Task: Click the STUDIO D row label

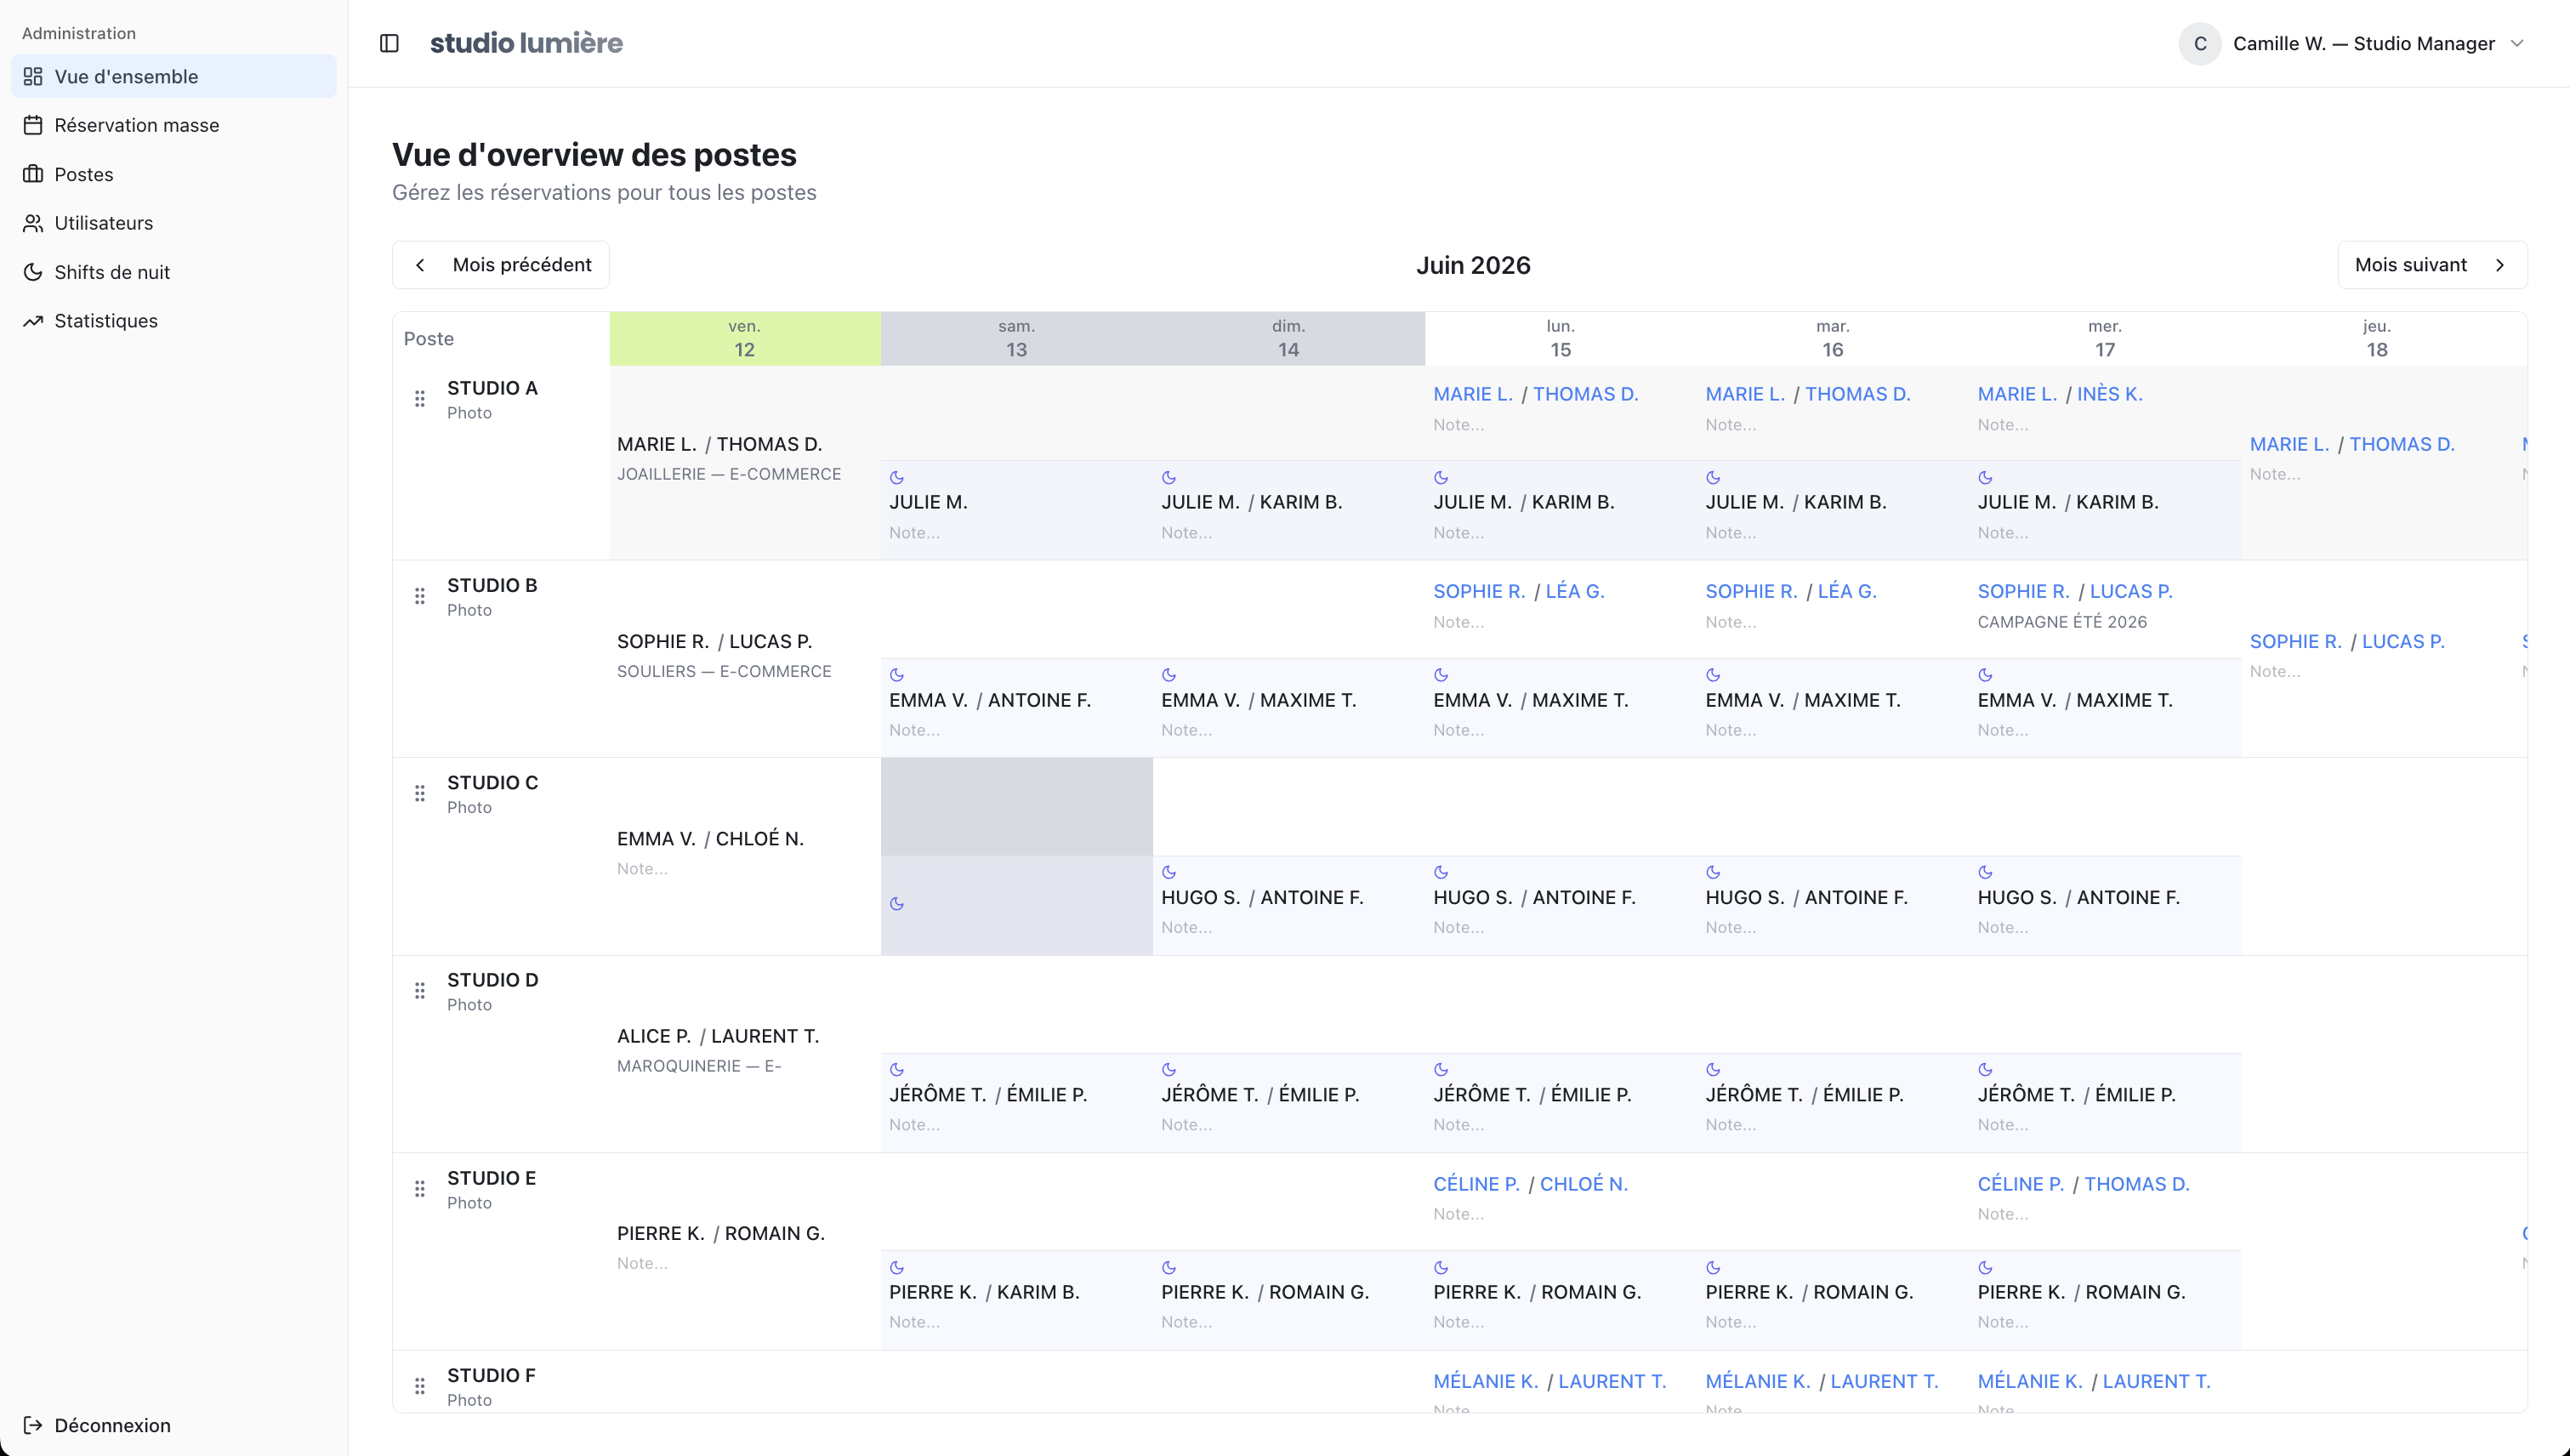Action: [x=492, y=980]
